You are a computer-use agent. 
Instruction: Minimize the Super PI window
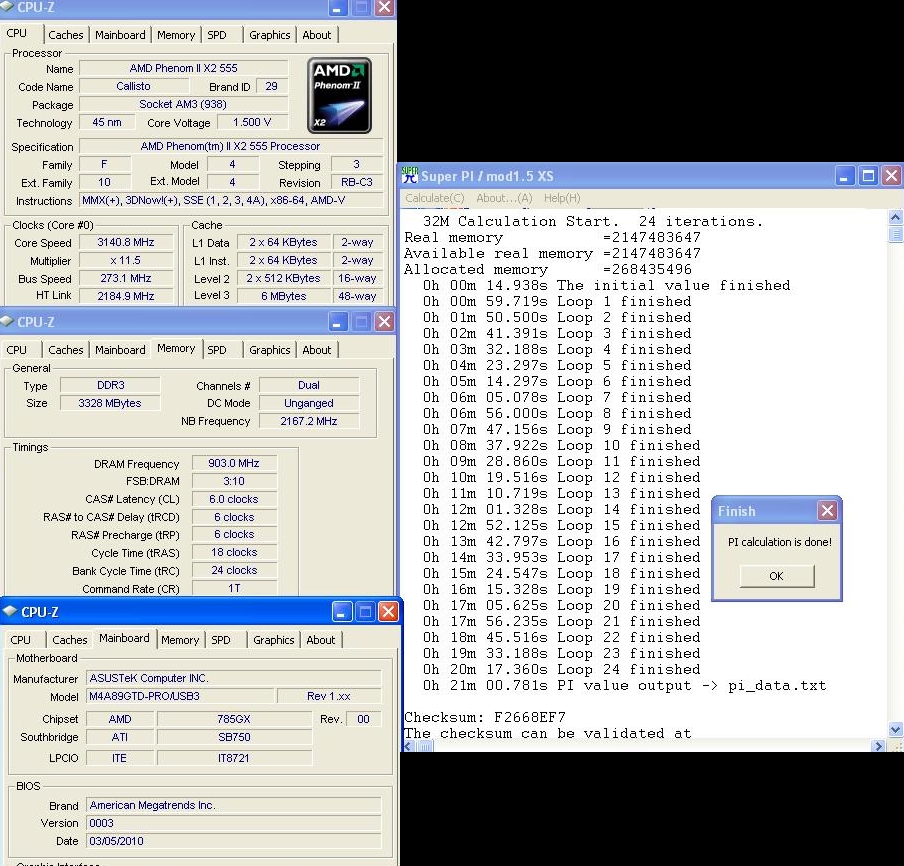tap(845, 176)
